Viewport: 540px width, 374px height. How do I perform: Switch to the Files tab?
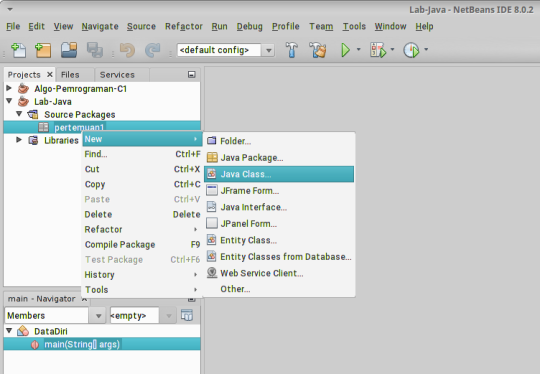pos(70,75)
